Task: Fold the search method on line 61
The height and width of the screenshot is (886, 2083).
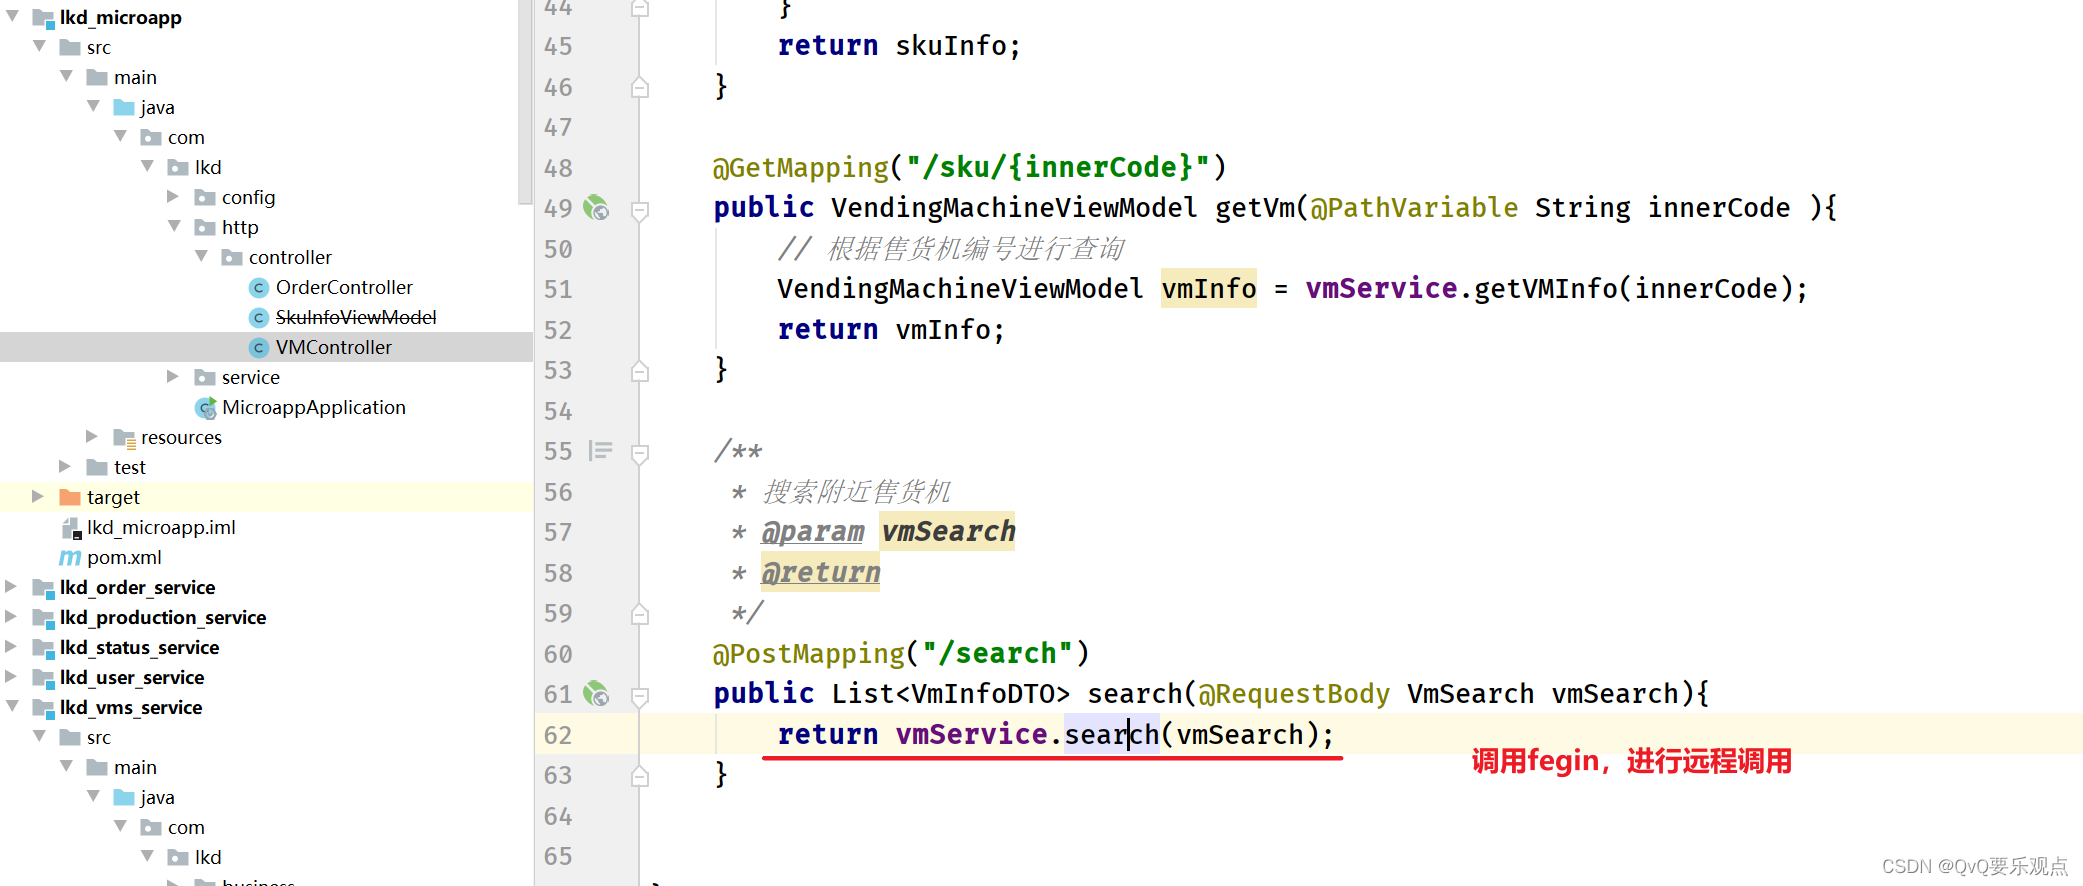Action: [640, 696]
